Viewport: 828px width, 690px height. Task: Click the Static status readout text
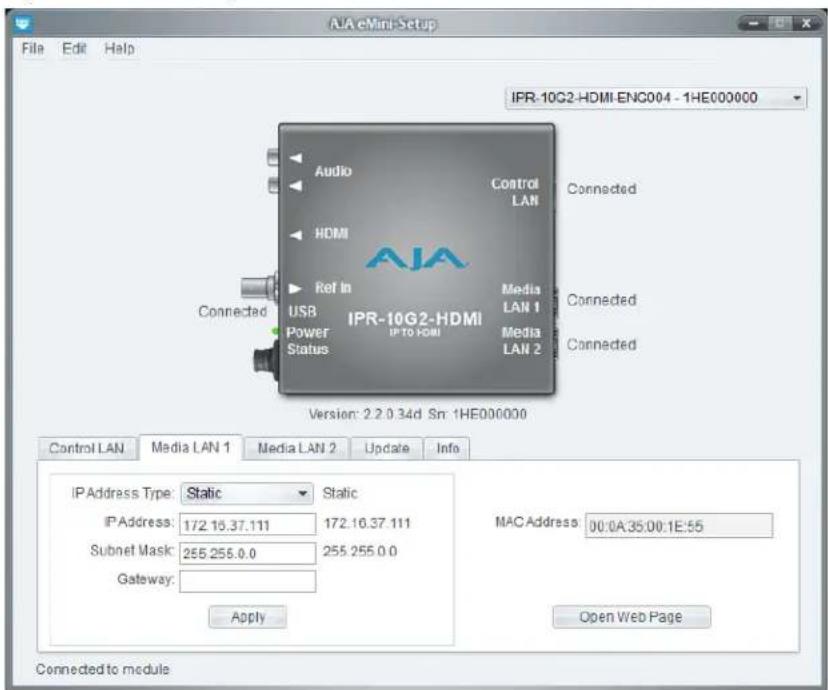(340, 493)
